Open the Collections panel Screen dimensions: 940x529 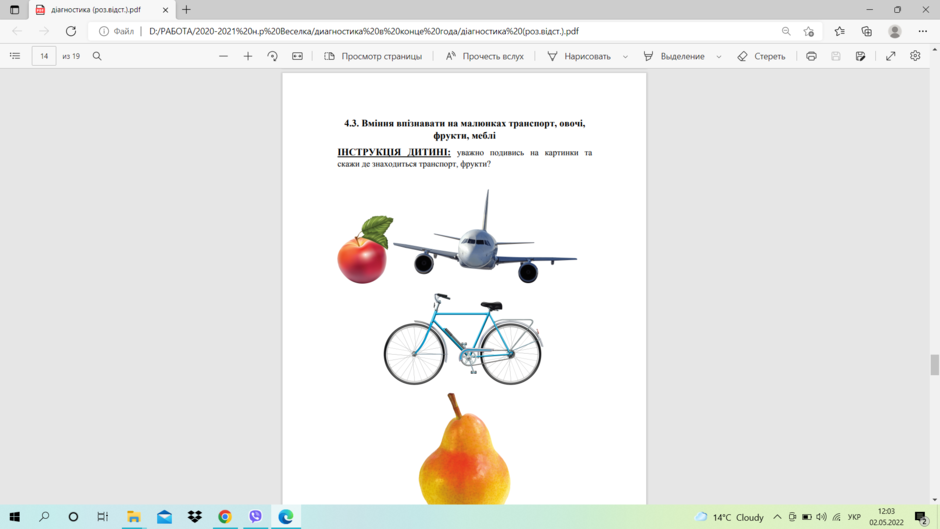[x=866, y=31]
